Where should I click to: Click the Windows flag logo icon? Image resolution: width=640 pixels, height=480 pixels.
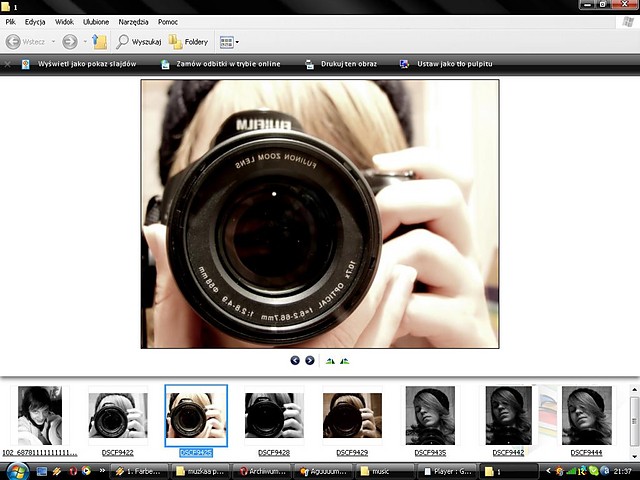[628, 22]
